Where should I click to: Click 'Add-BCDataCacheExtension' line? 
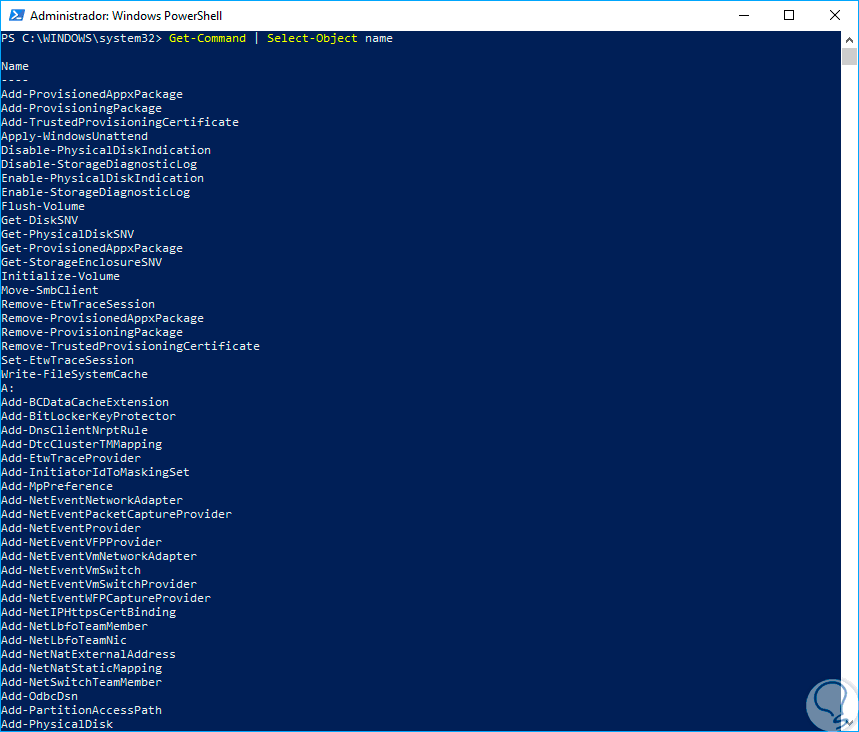[85, 402]
